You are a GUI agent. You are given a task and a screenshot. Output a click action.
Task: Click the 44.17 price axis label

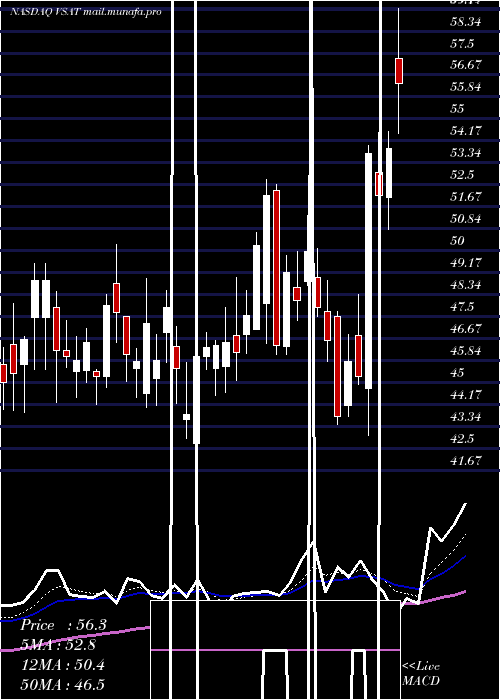point(466,395)
